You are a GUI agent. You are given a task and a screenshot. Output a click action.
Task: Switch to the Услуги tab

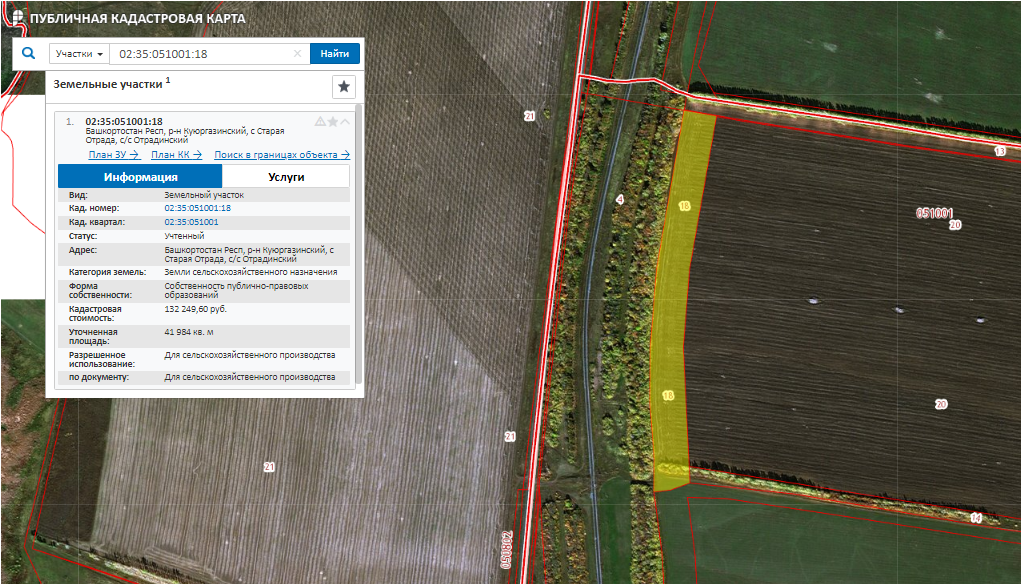[x=286, y=177]
